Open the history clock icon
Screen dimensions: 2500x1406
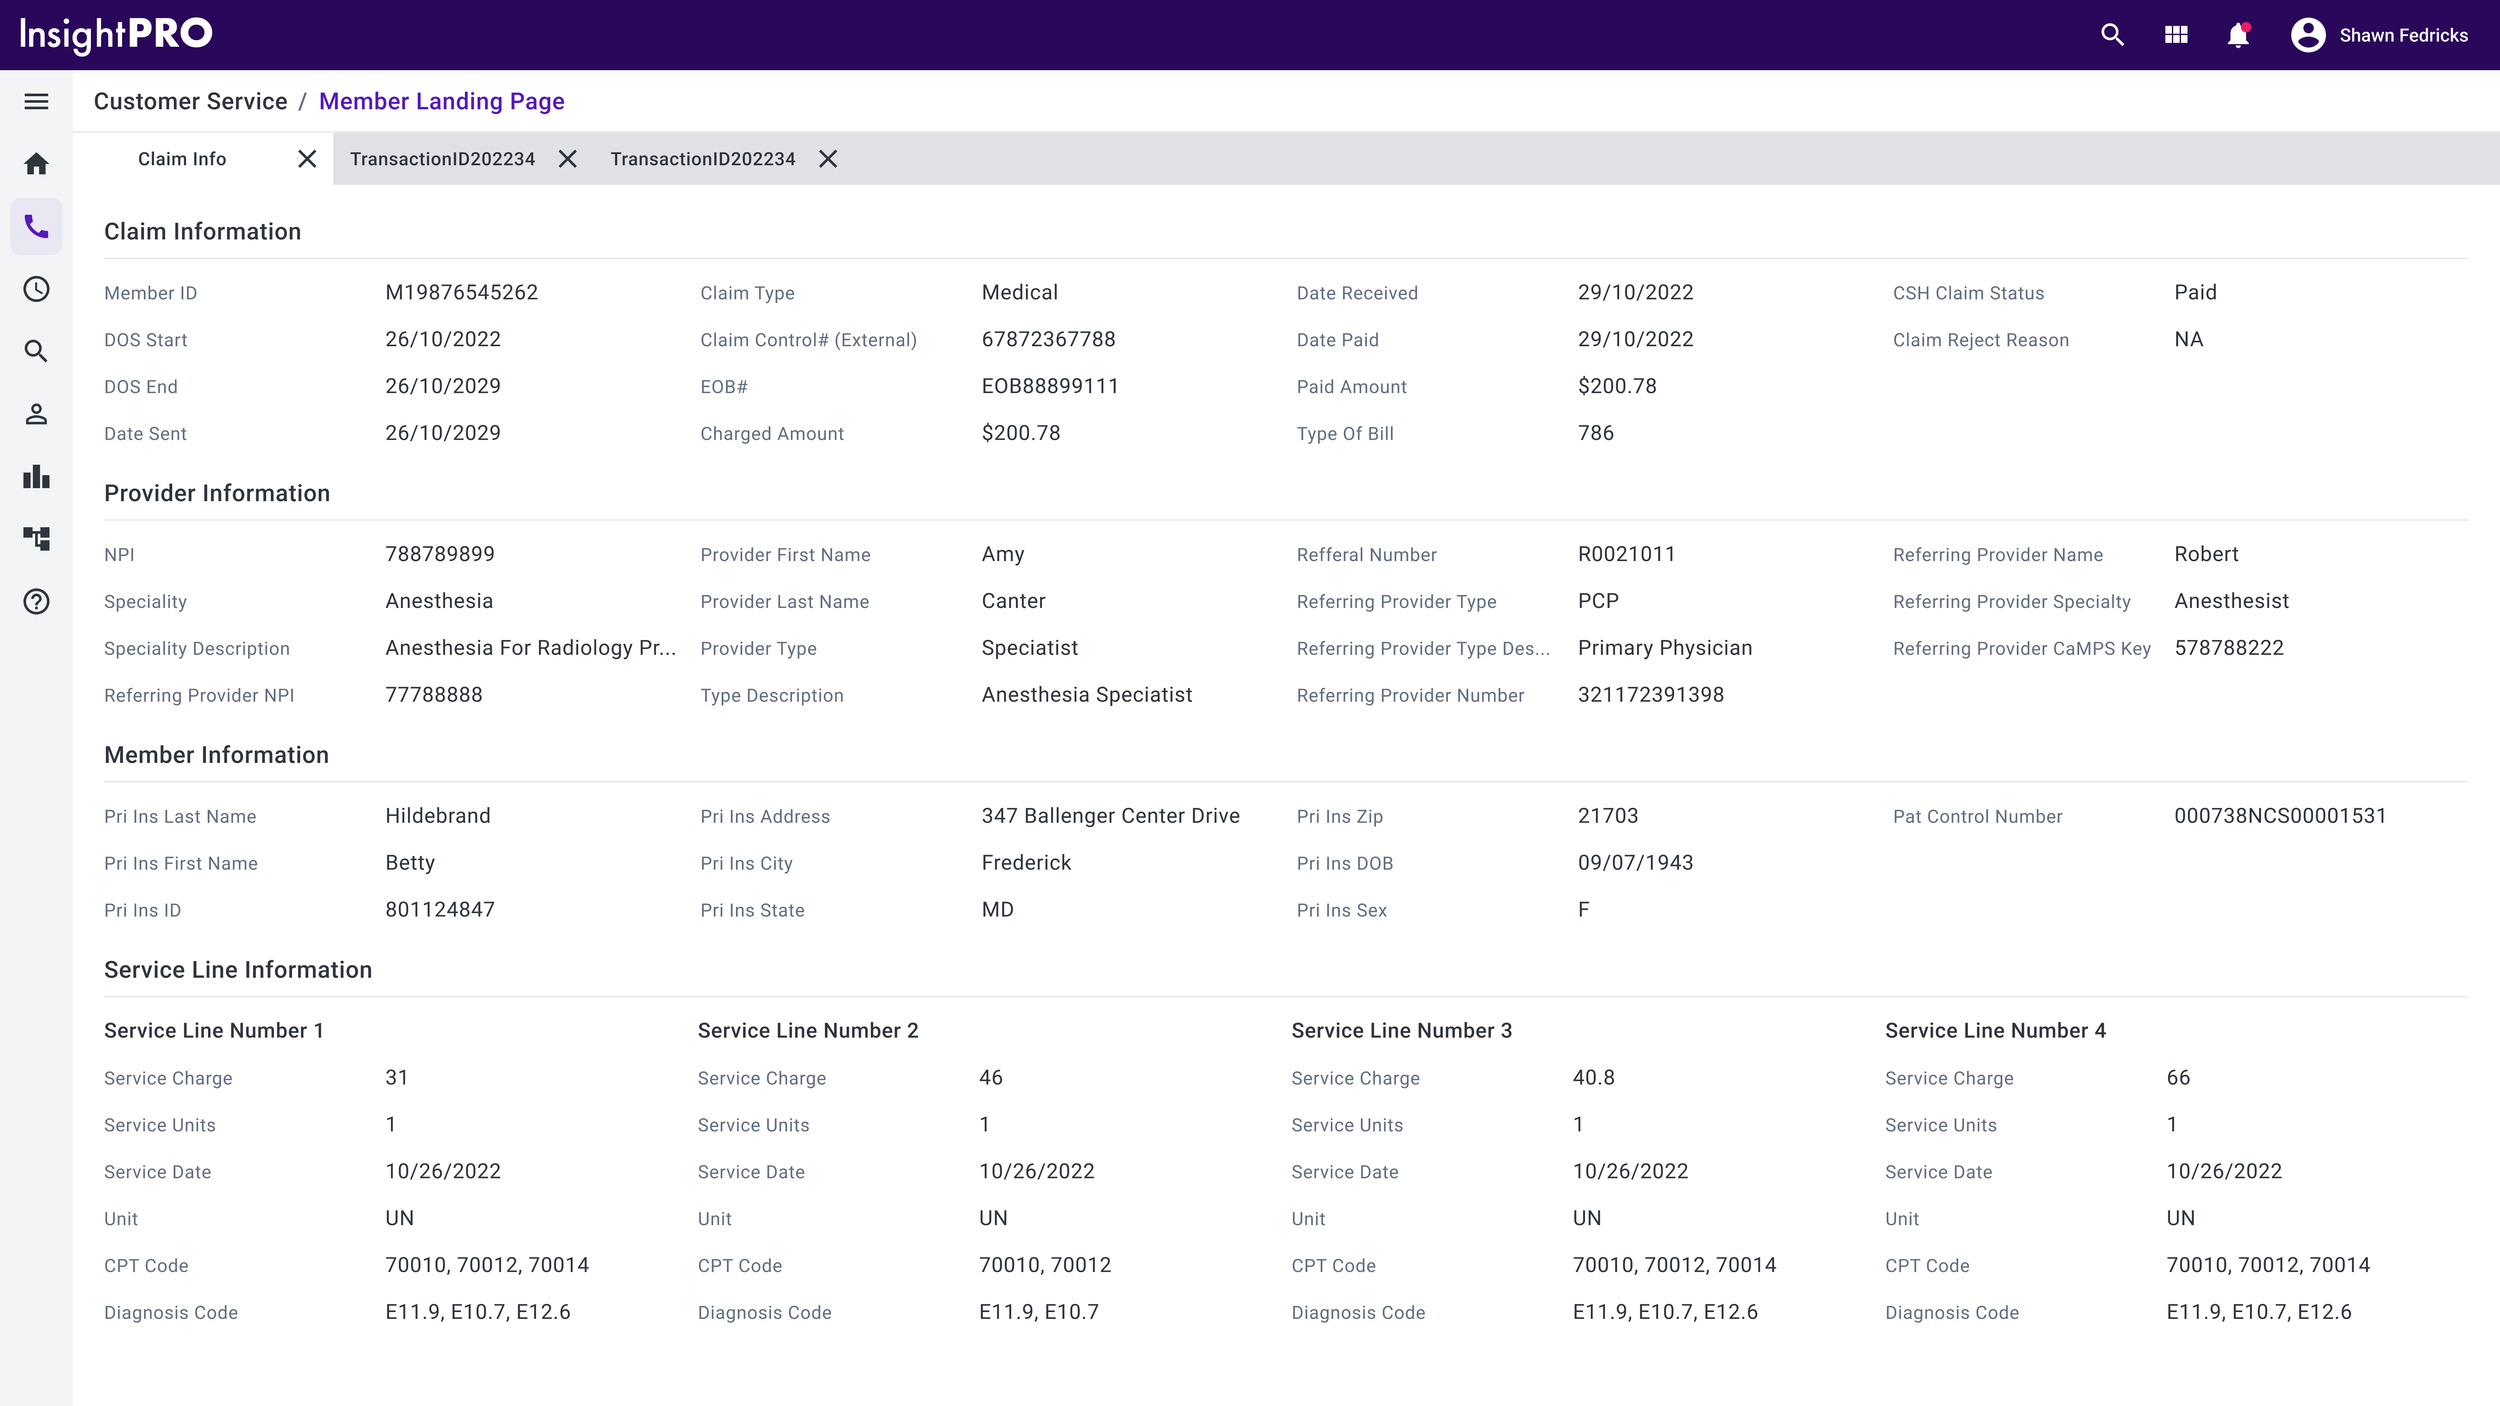pyautogui.click(x=36, y=289)
